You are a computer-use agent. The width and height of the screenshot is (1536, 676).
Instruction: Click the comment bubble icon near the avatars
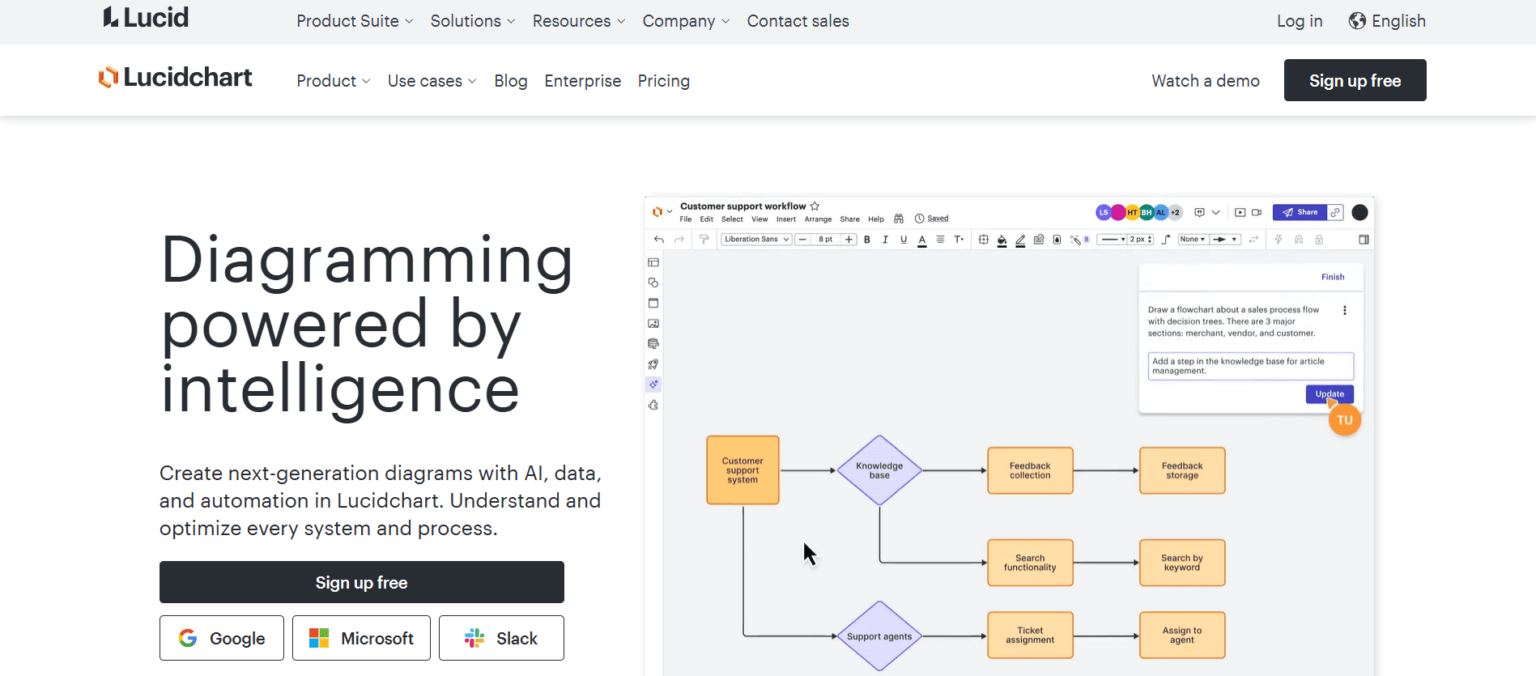point(1199,212)
